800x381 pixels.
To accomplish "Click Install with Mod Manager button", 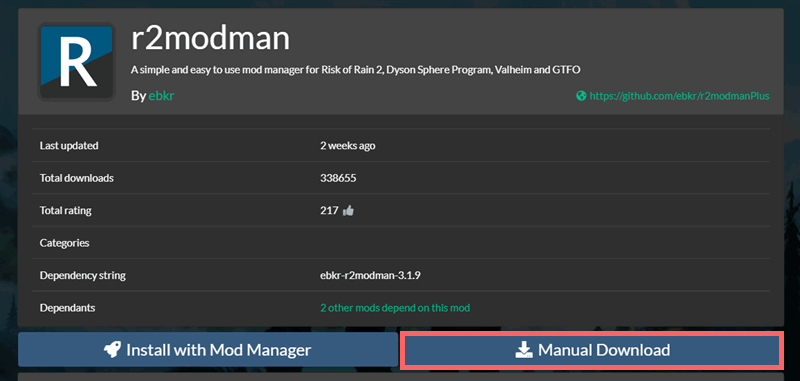I will [x=208, y=350].
